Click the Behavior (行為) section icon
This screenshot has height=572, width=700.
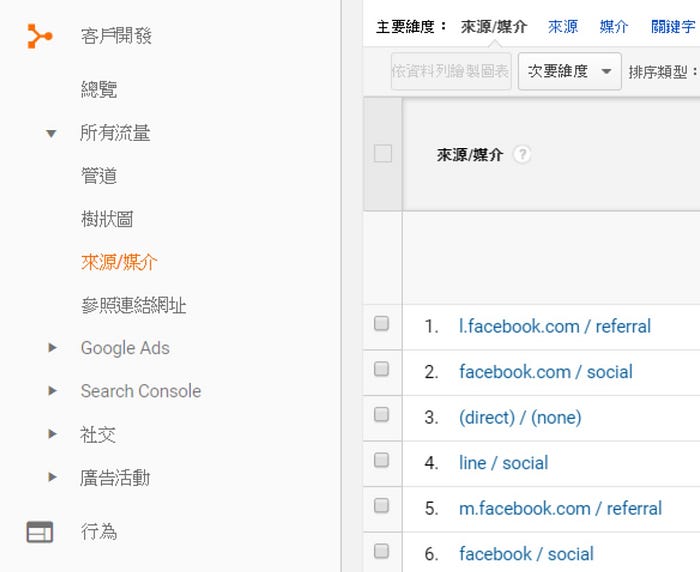pyautogui.click(x=40, y=532)
